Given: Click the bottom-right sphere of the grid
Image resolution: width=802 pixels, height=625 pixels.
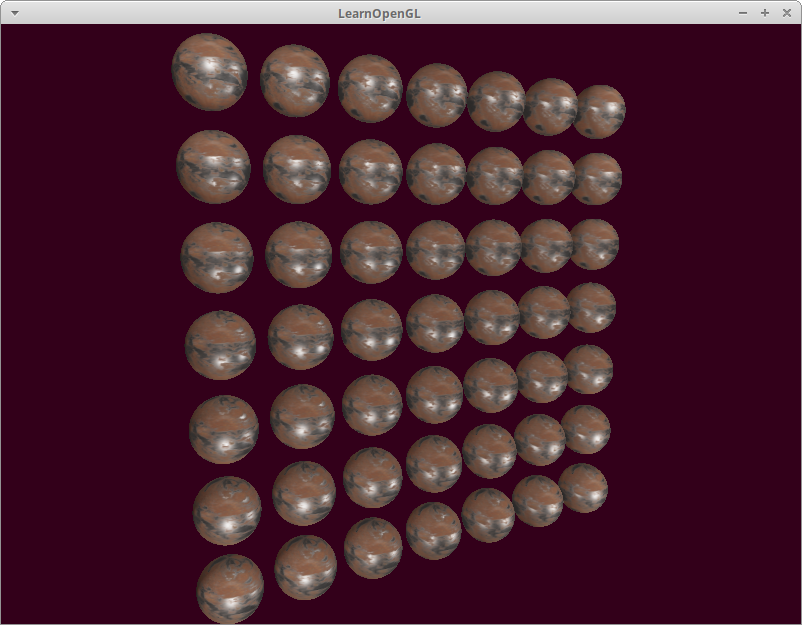Looking at the screenshot, I should tap(583, 488).
